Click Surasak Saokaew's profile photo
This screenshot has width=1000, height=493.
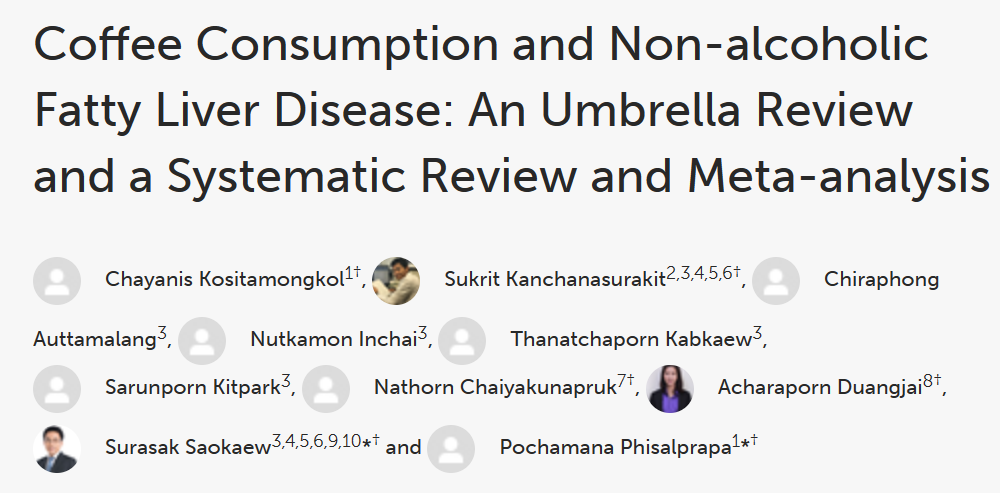coord(57,448)
